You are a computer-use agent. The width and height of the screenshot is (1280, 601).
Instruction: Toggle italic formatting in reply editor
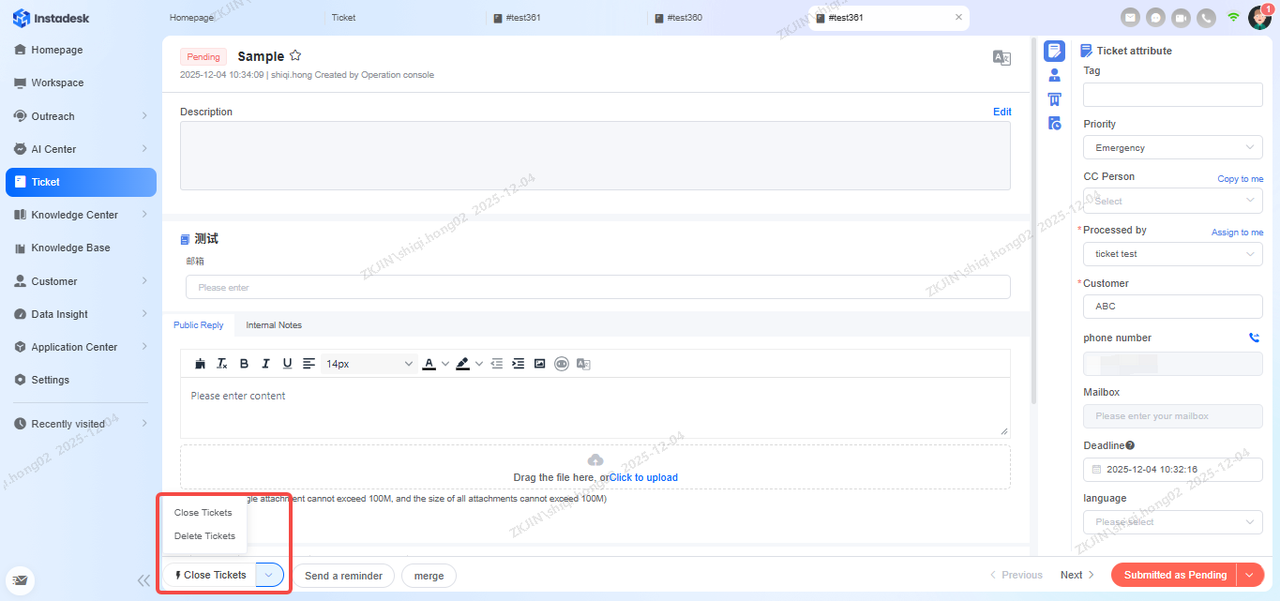tap(266, 364)
